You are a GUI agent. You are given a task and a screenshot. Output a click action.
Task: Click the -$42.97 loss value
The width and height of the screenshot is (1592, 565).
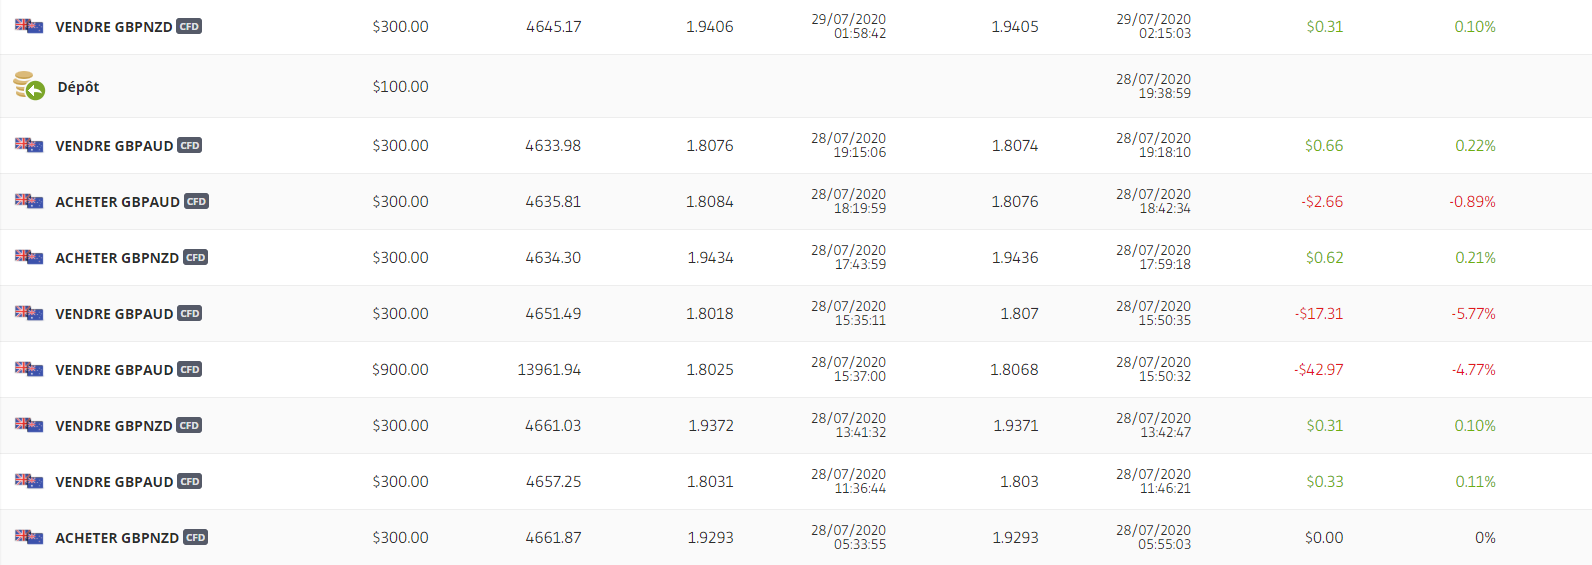tap(1318, 370)
